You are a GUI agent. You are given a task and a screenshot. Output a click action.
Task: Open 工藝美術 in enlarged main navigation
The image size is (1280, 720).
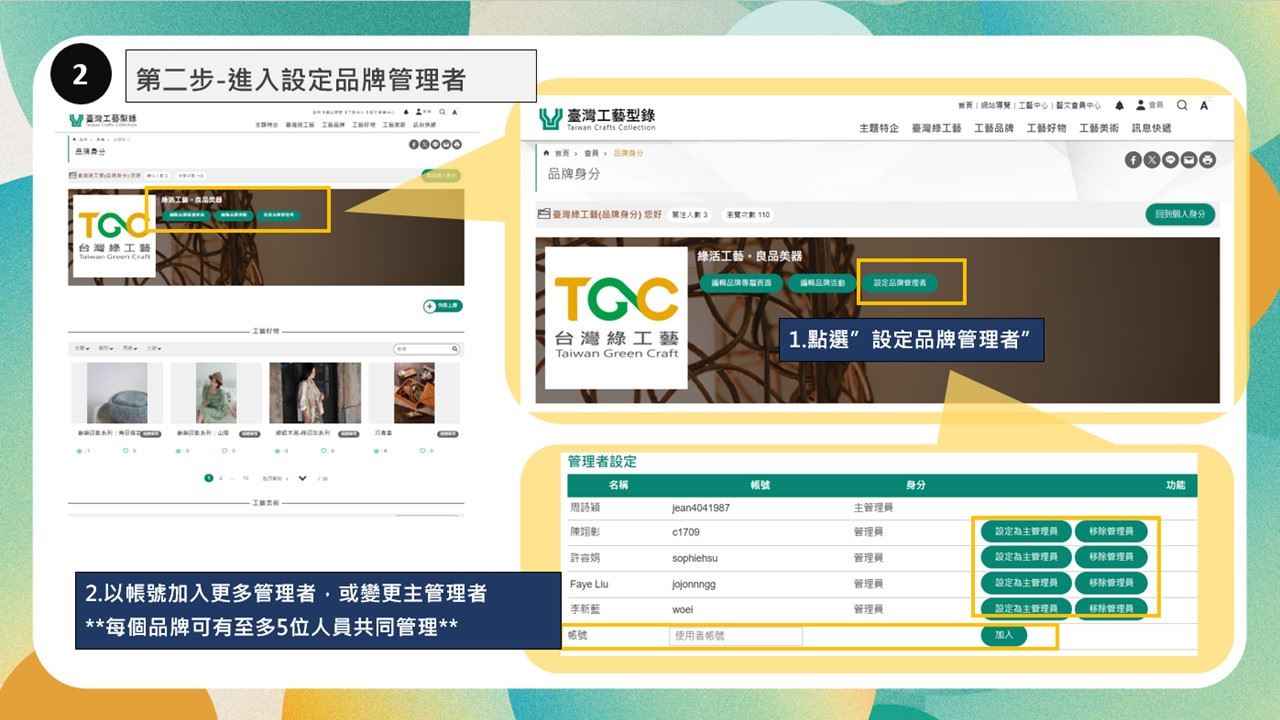(1099, 128)
